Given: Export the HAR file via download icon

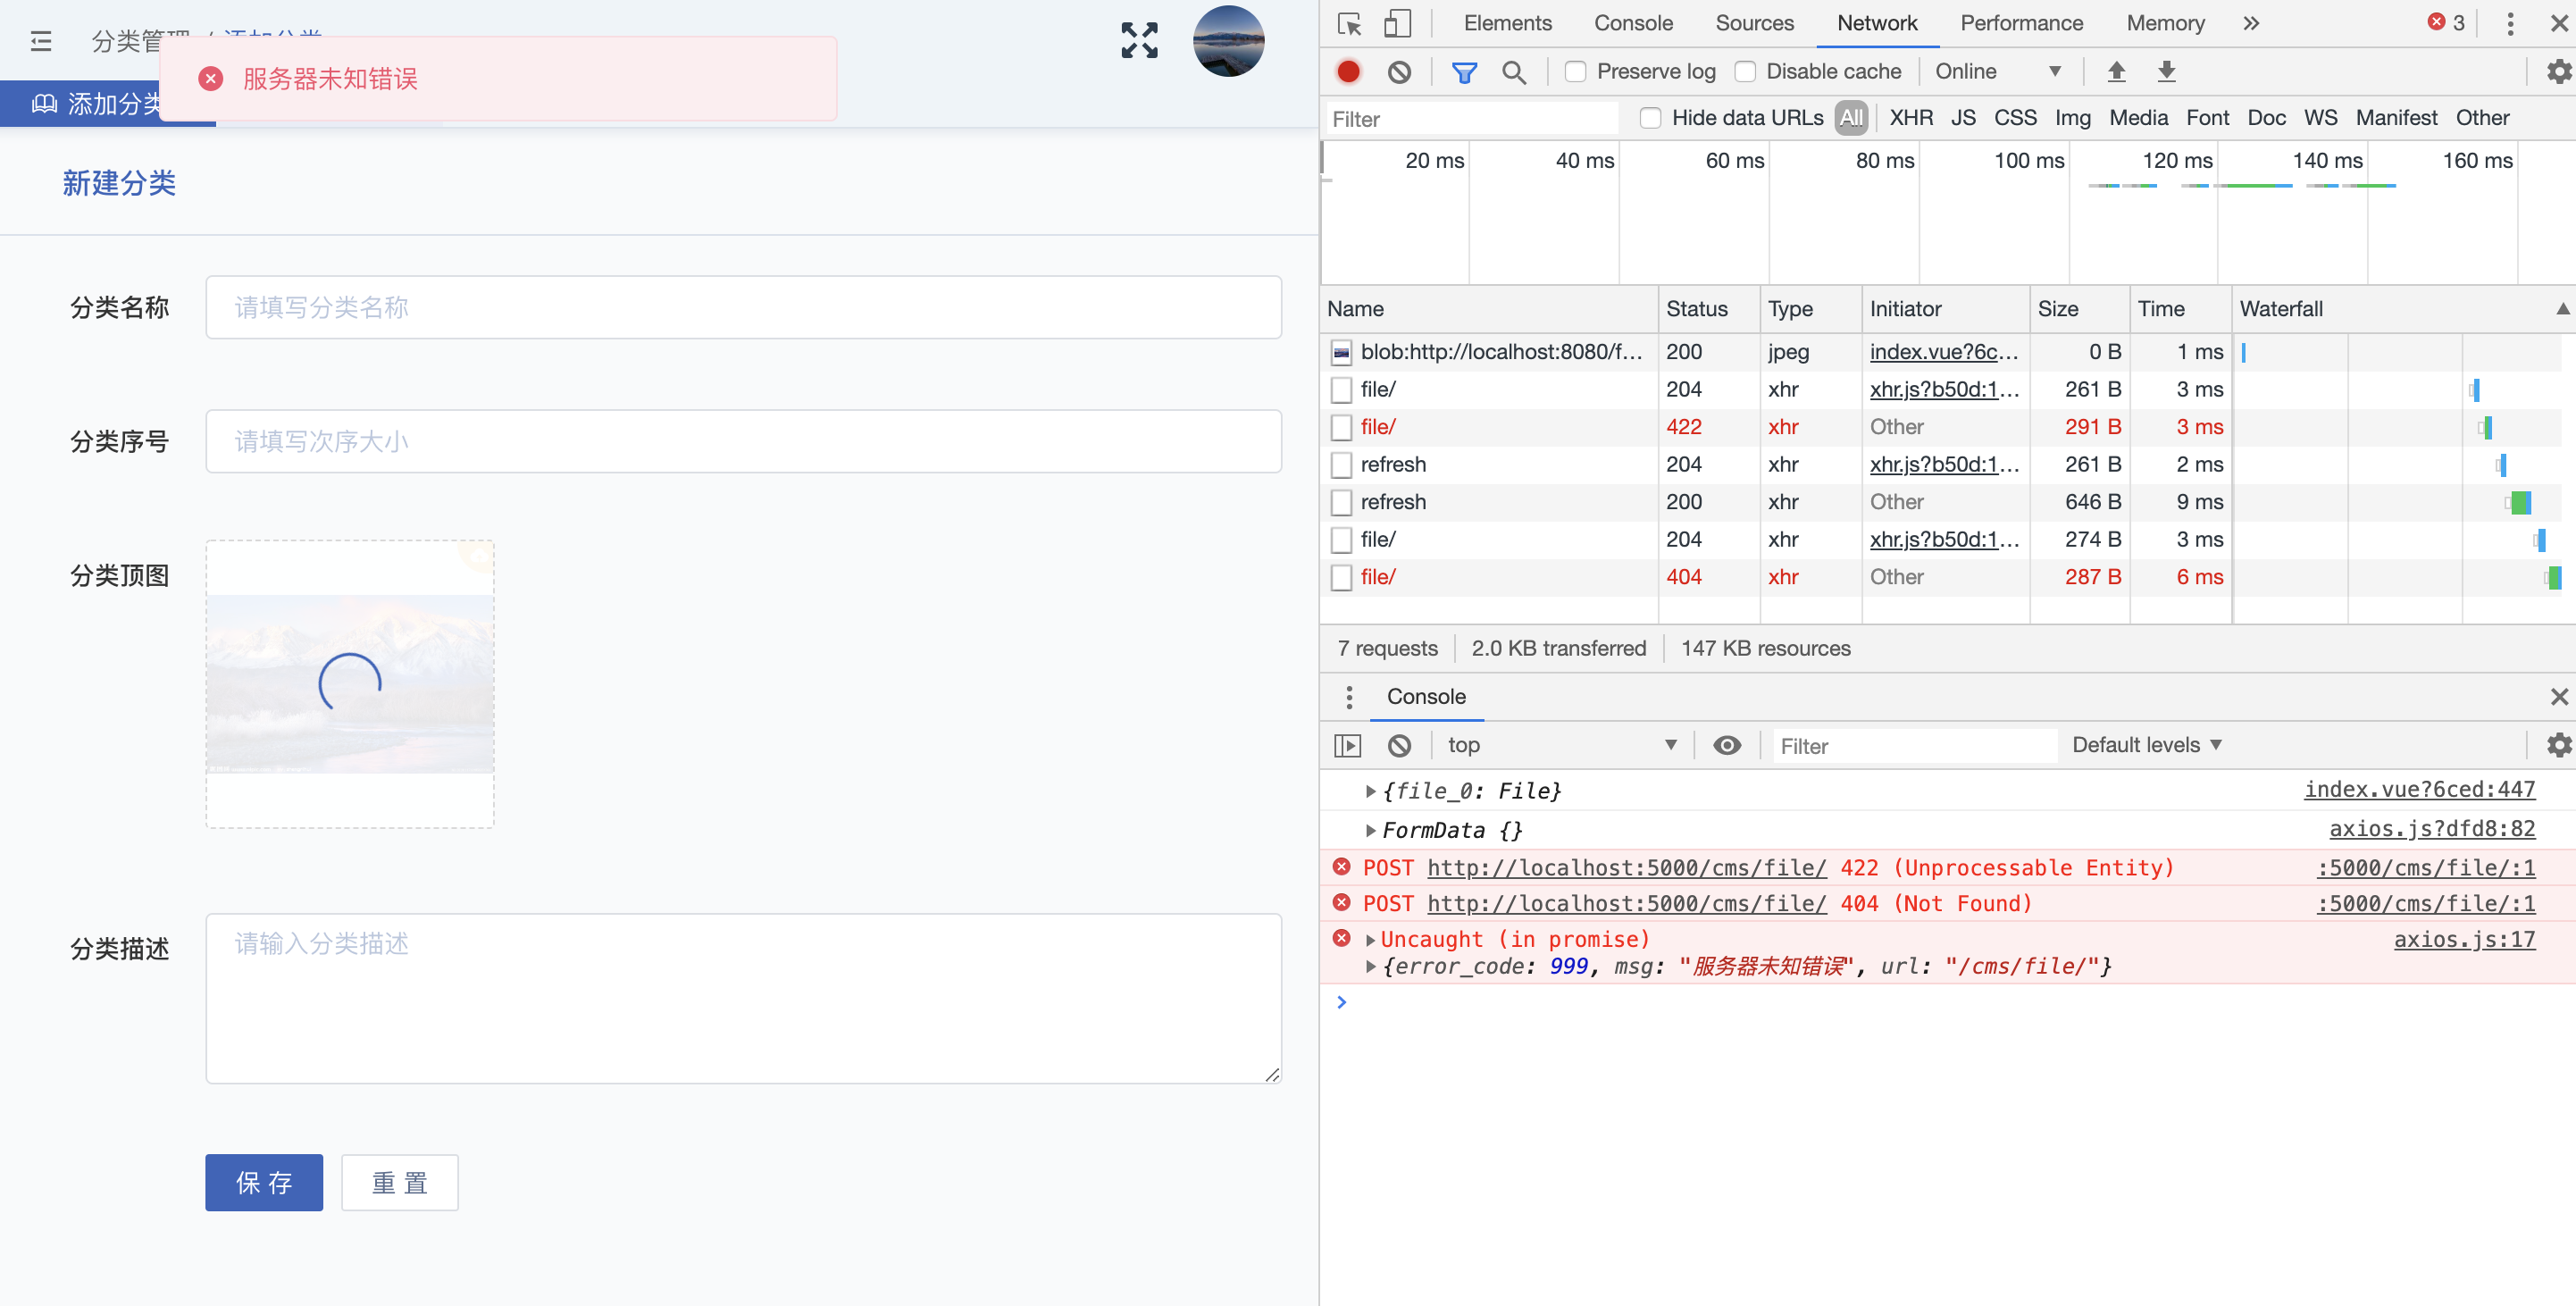Looking at the screenshot, I should coord(2166,71).
